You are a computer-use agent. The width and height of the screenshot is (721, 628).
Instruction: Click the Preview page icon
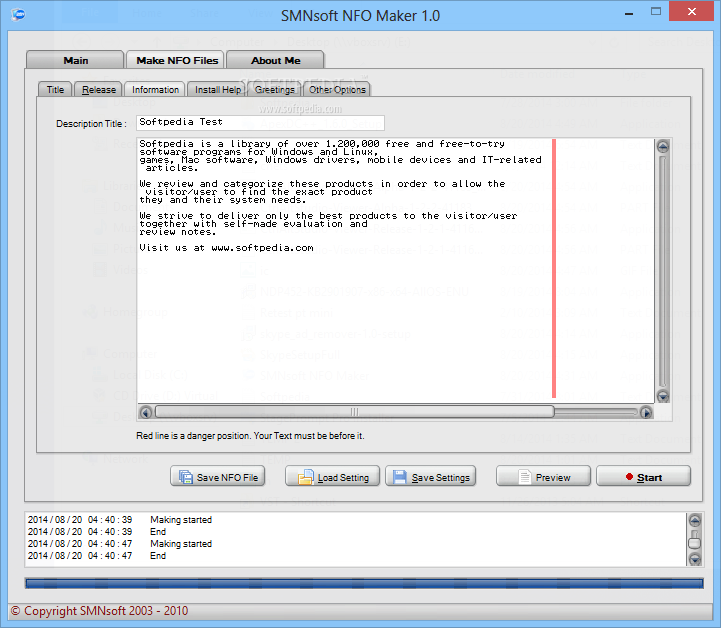524,477
